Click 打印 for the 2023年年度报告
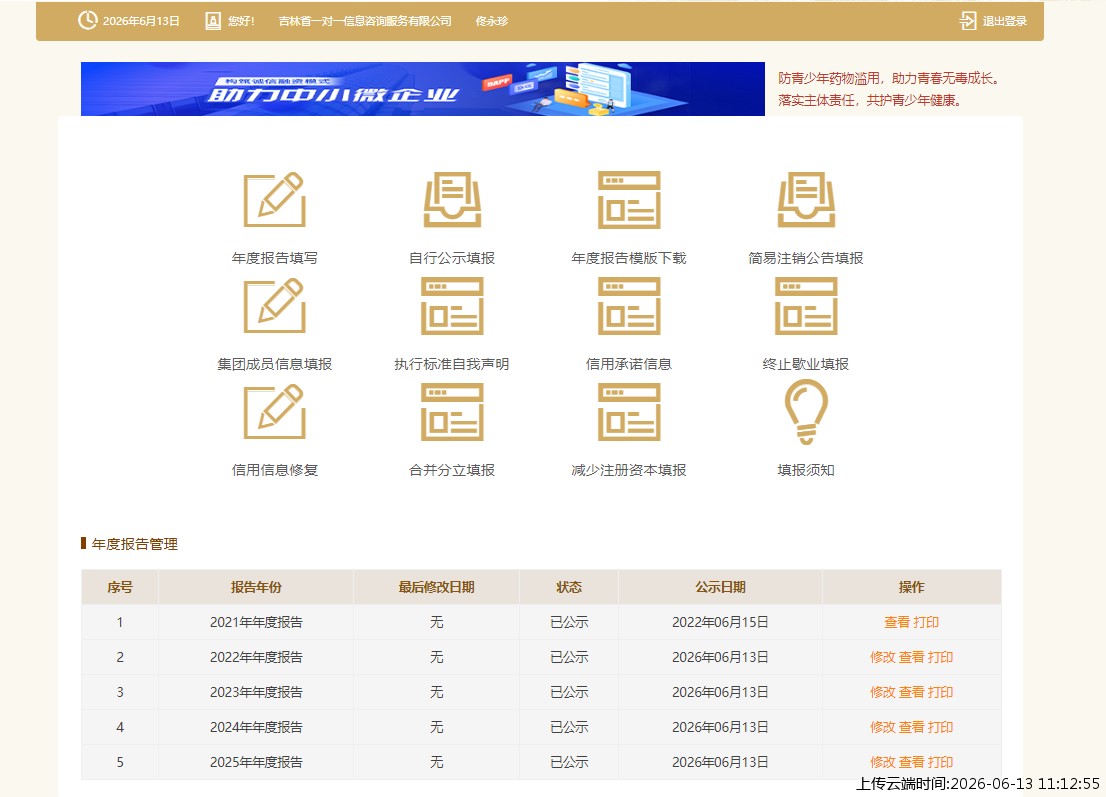1106x797 pixels. tap(940, 692)
